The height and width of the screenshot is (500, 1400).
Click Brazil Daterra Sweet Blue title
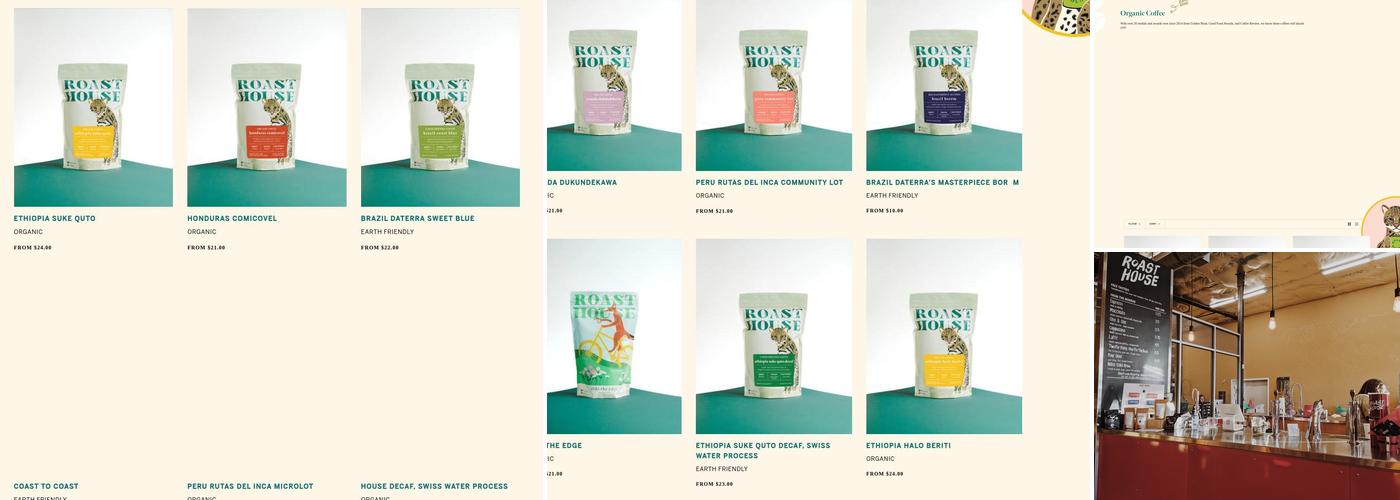418,218
